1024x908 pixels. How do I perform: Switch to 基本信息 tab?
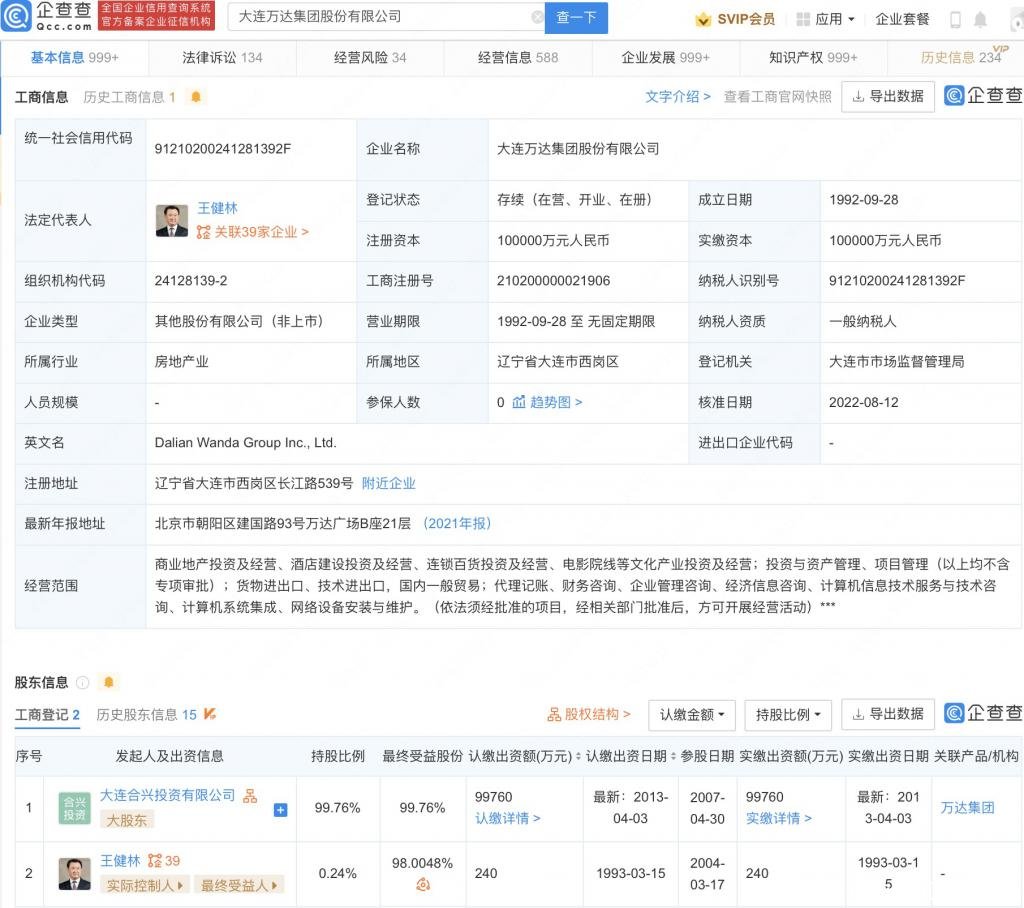[74, 57]
